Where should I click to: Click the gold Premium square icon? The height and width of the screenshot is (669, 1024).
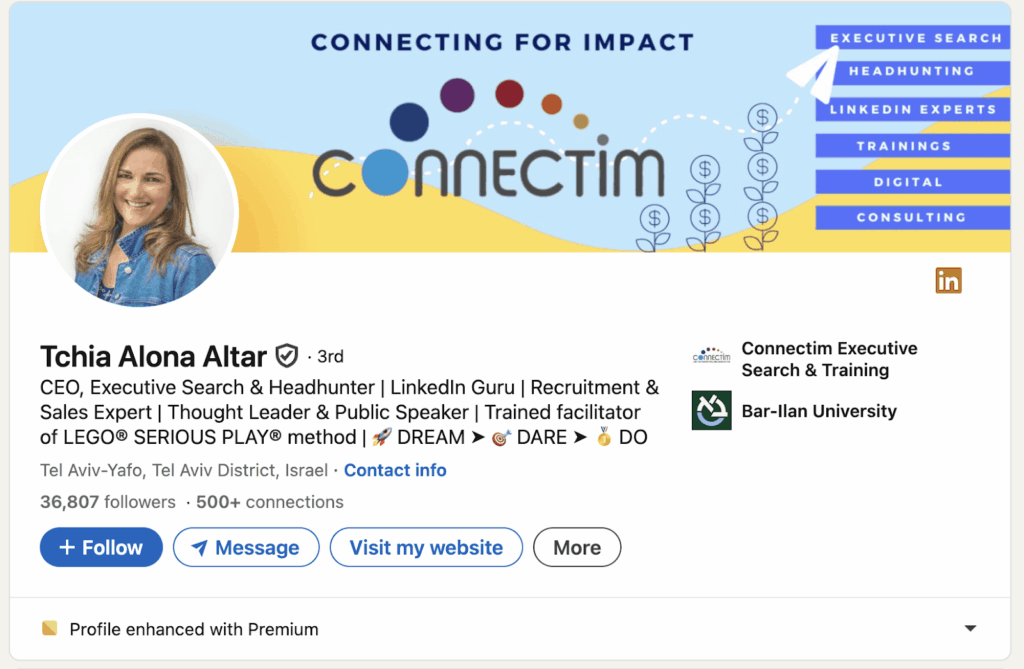click(50, 629)
